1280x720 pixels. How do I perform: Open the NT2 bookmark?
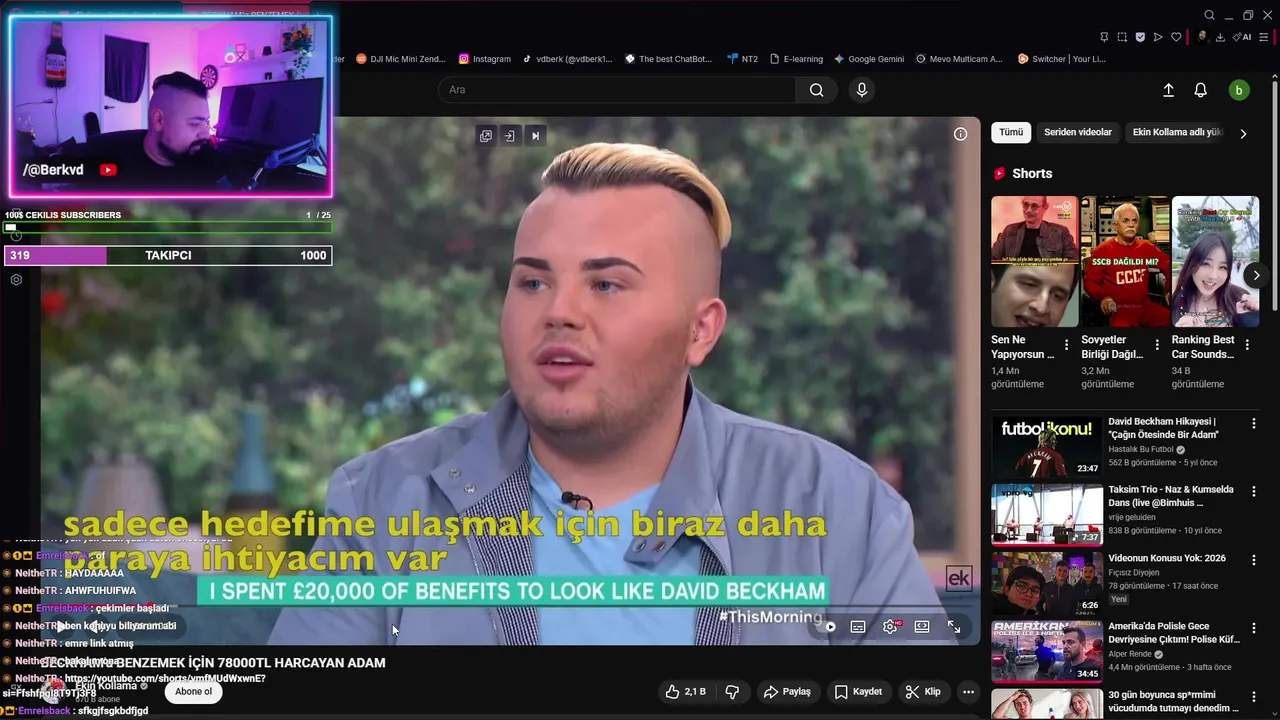point(743,59)
